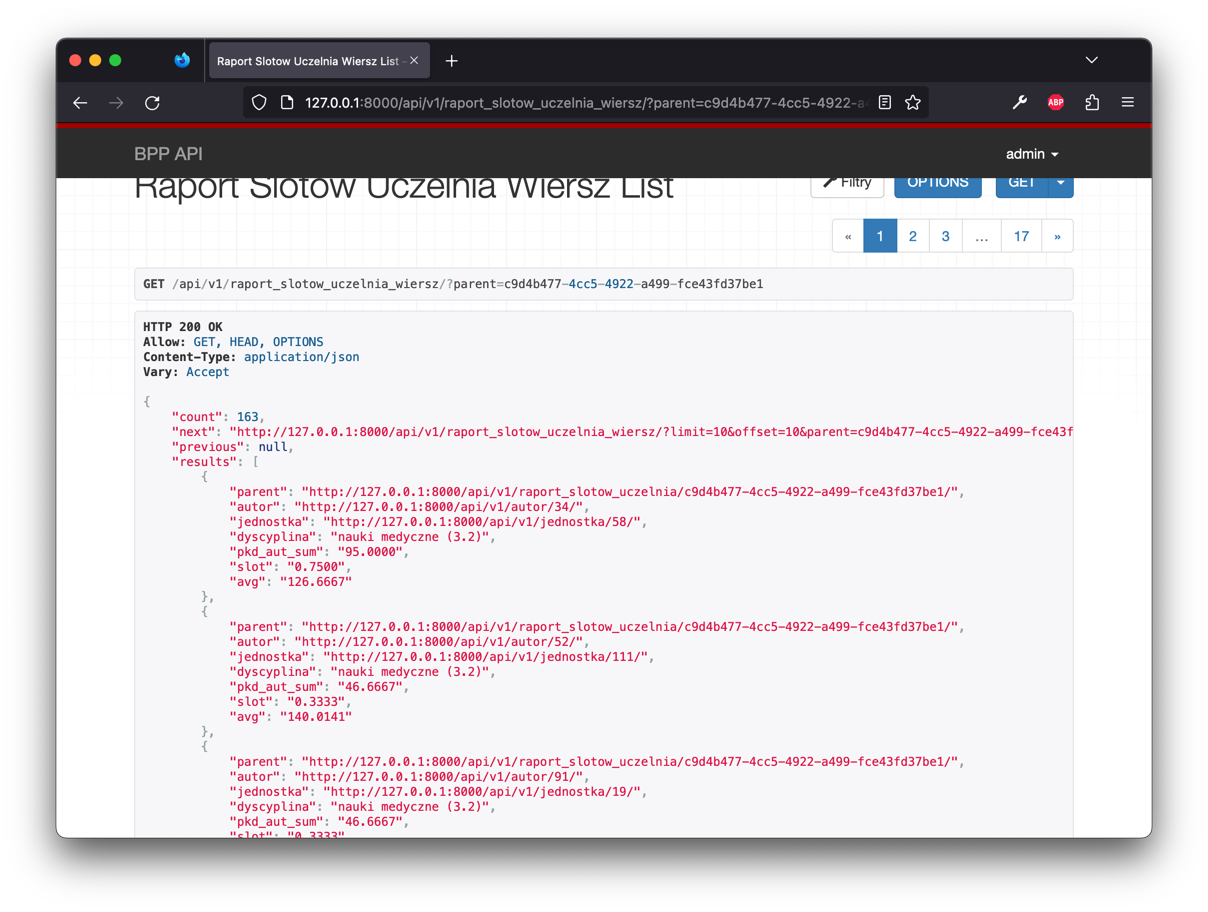Go to previous results page «
The width and height of the screenshot is (1208, 912).
tap(848, 236)
